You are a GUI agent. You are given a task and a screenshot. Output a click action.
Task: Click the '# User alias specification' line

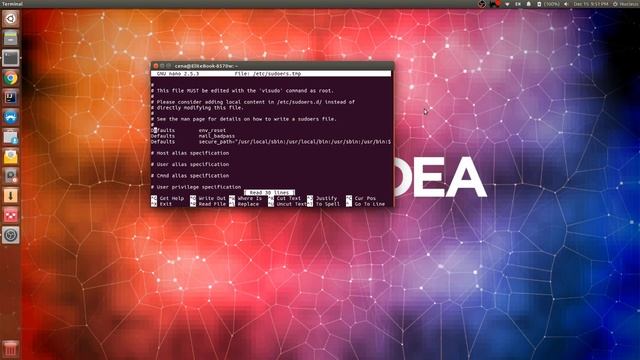190,164
